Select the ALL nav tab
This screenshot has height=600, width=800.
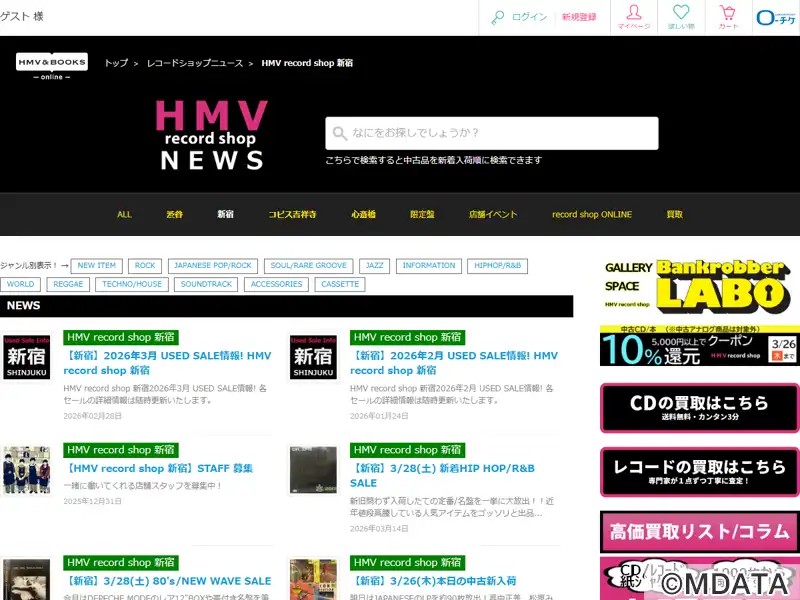(x=124, y=214)
